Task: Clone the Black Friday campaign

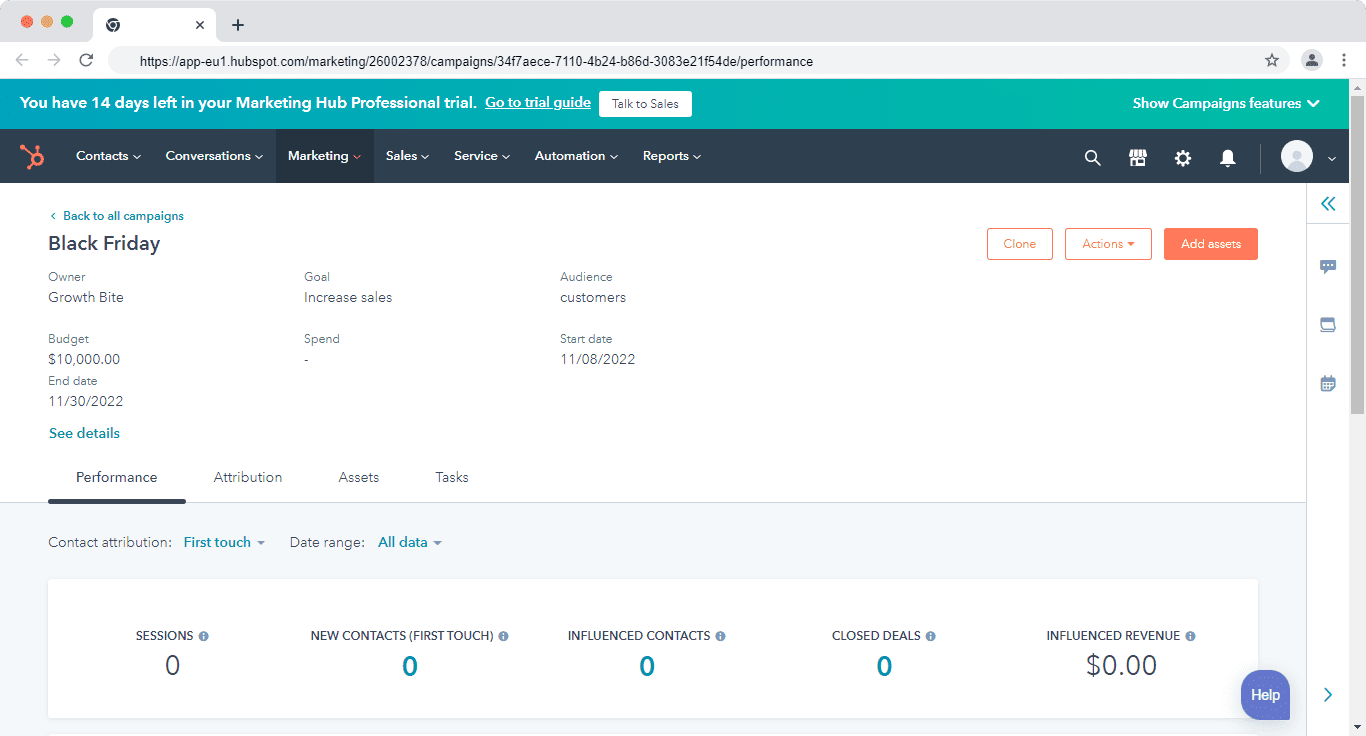Action: pyautogui.click(x=1019, y=243)
